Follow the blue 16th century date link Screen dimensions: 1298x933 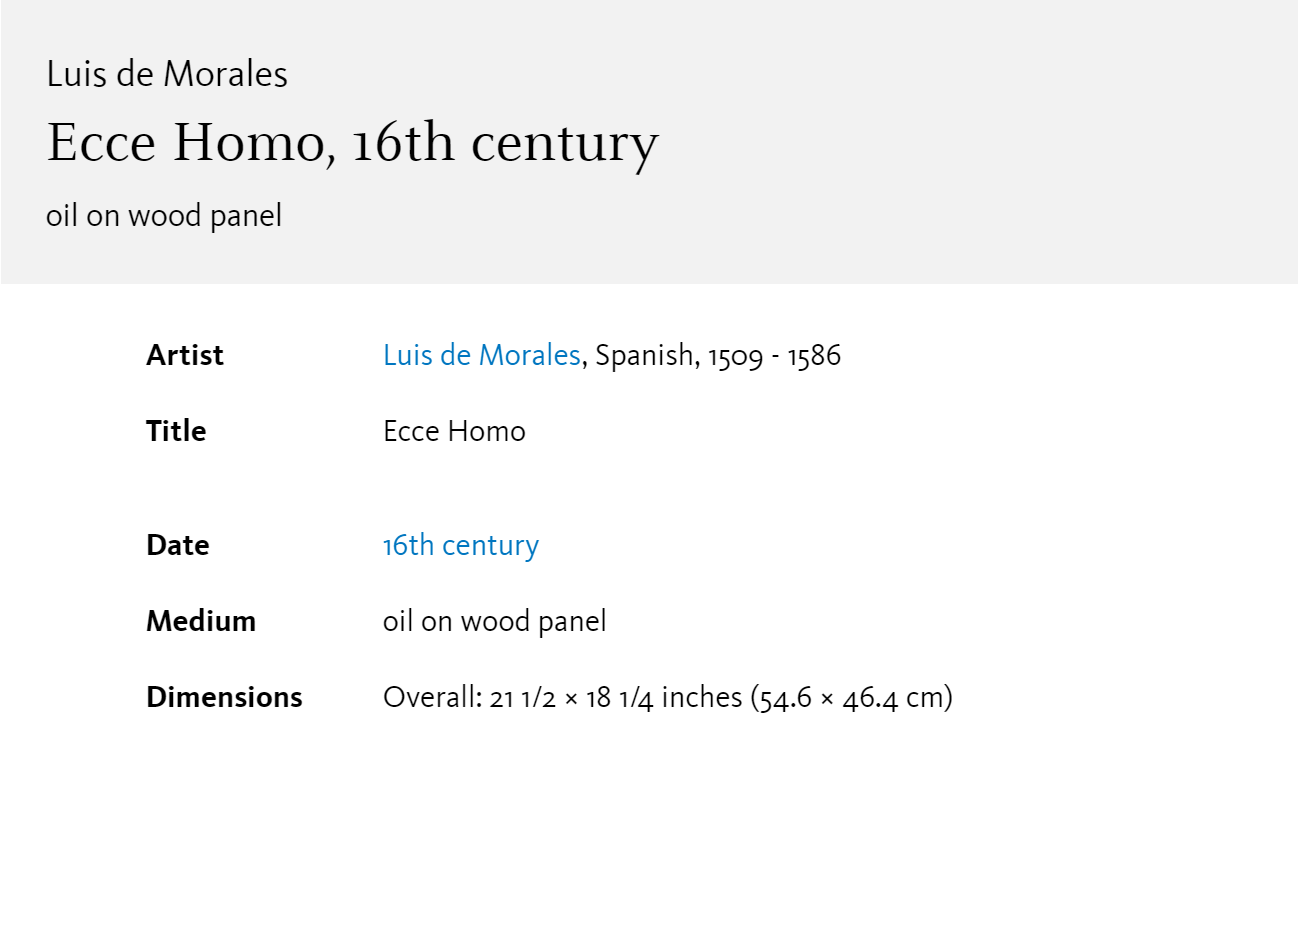(461, 545)
